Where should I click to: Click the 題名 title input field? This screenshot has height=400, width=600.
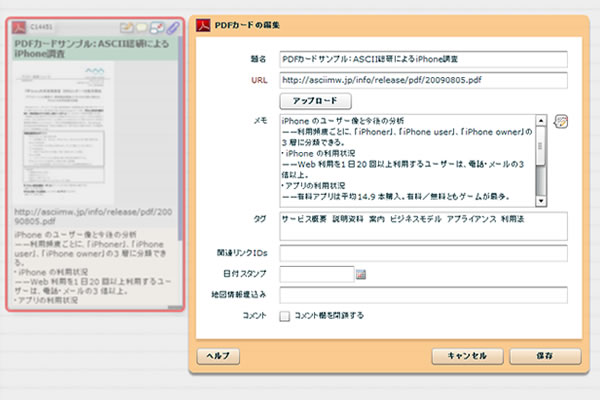click(423, 59)
